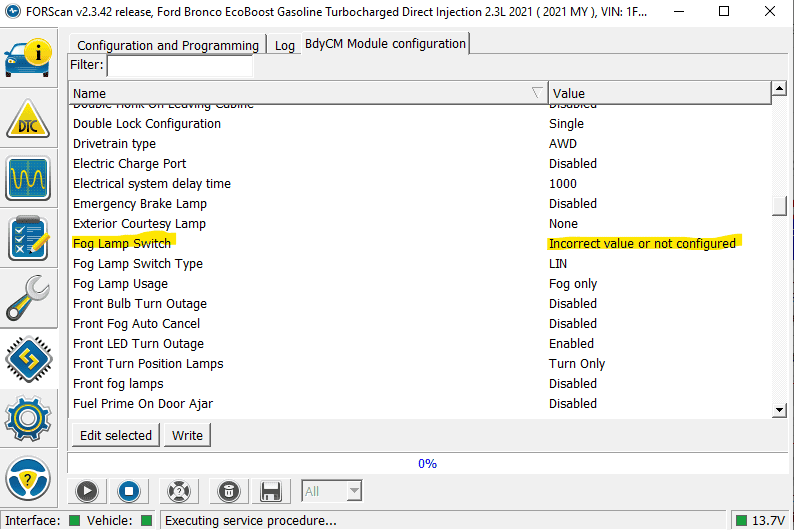The width and height of the screenshot is (794, 530).
Task: Open the tests checklist section icon
Action: 28,238
